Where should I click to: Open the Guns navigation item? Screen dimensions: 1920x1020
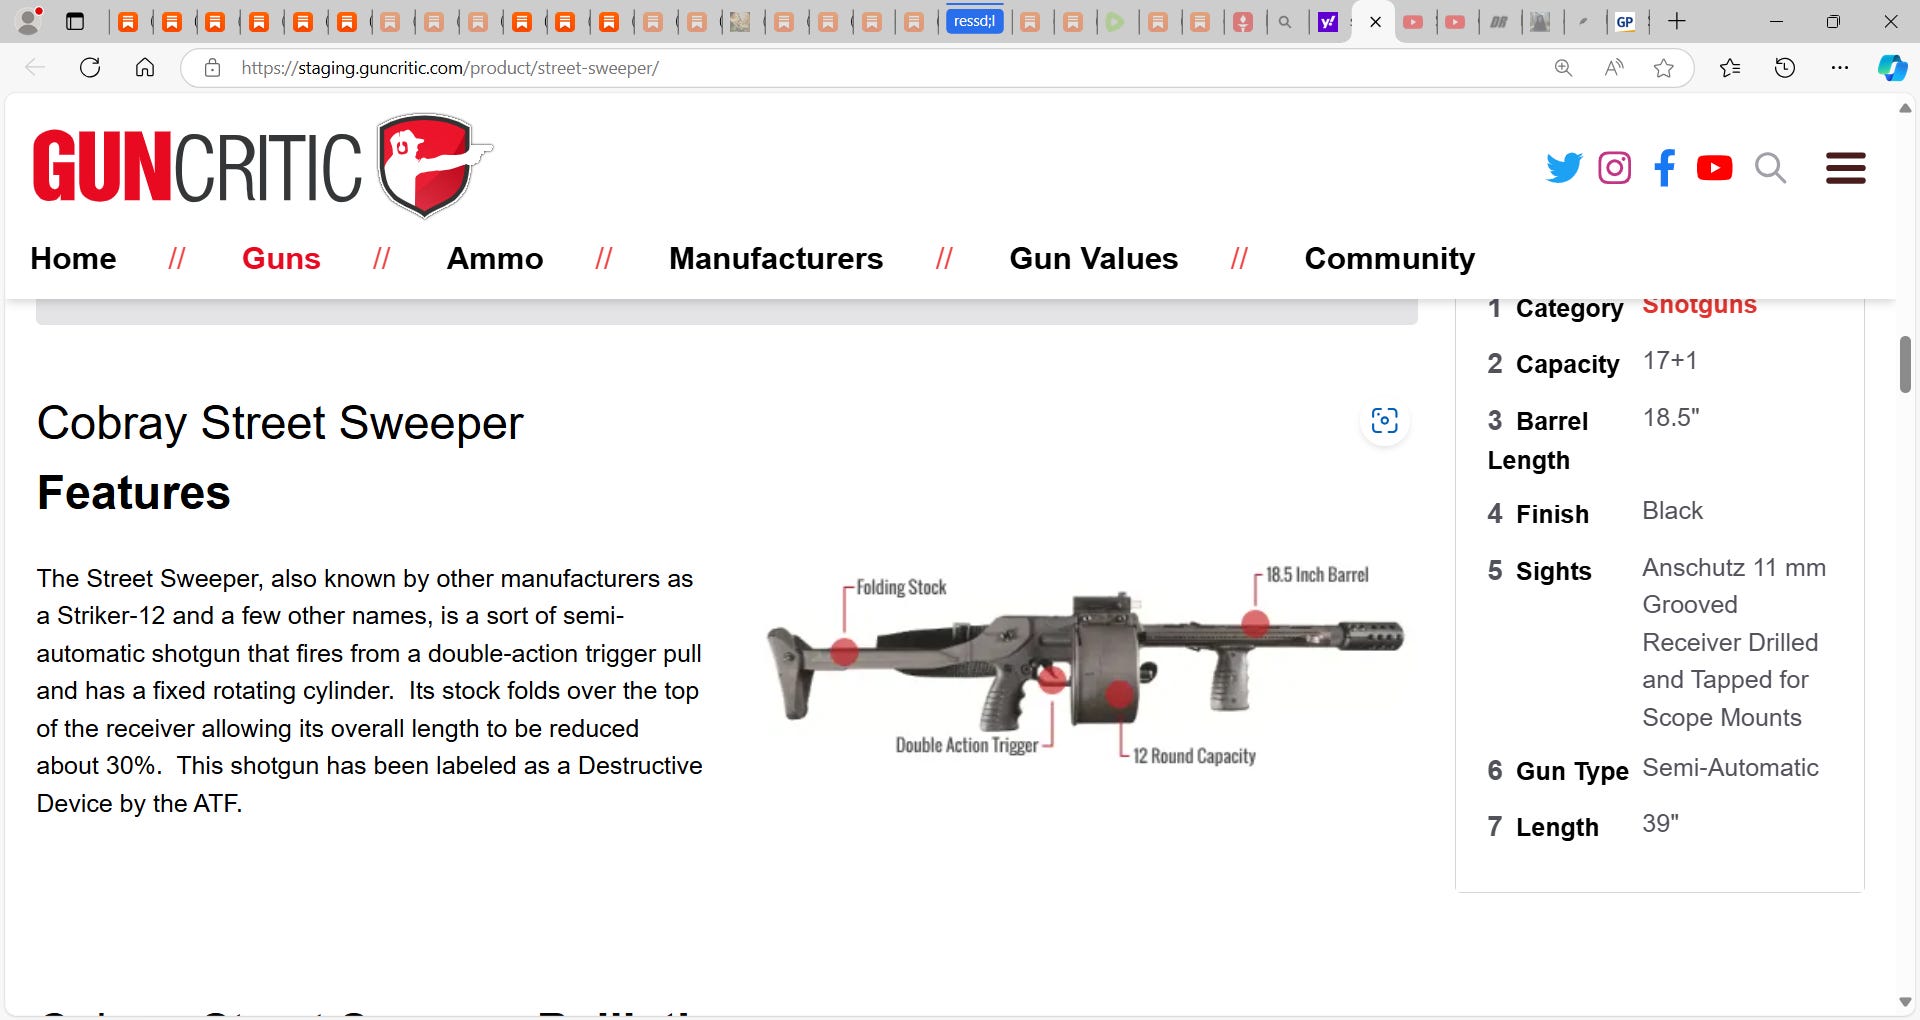pos(281,259)
